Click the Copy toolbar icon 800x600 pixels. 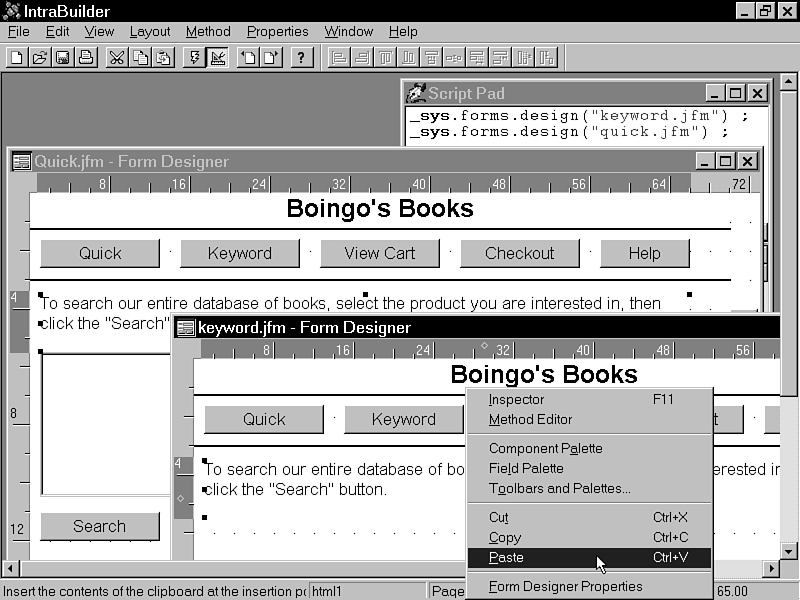[140, 57]
